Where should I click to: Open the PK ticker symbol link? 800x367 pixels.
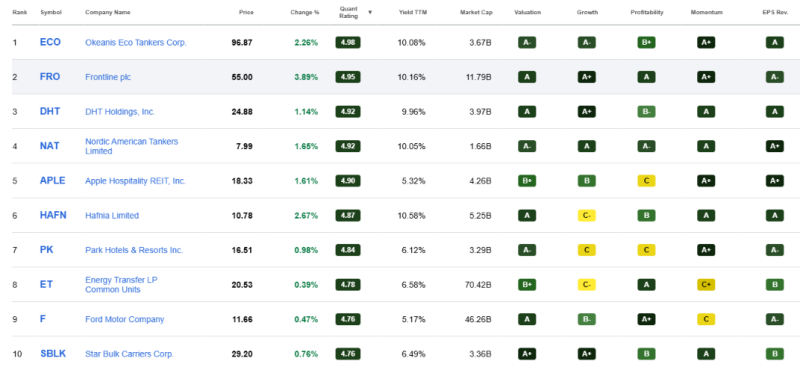46,250
